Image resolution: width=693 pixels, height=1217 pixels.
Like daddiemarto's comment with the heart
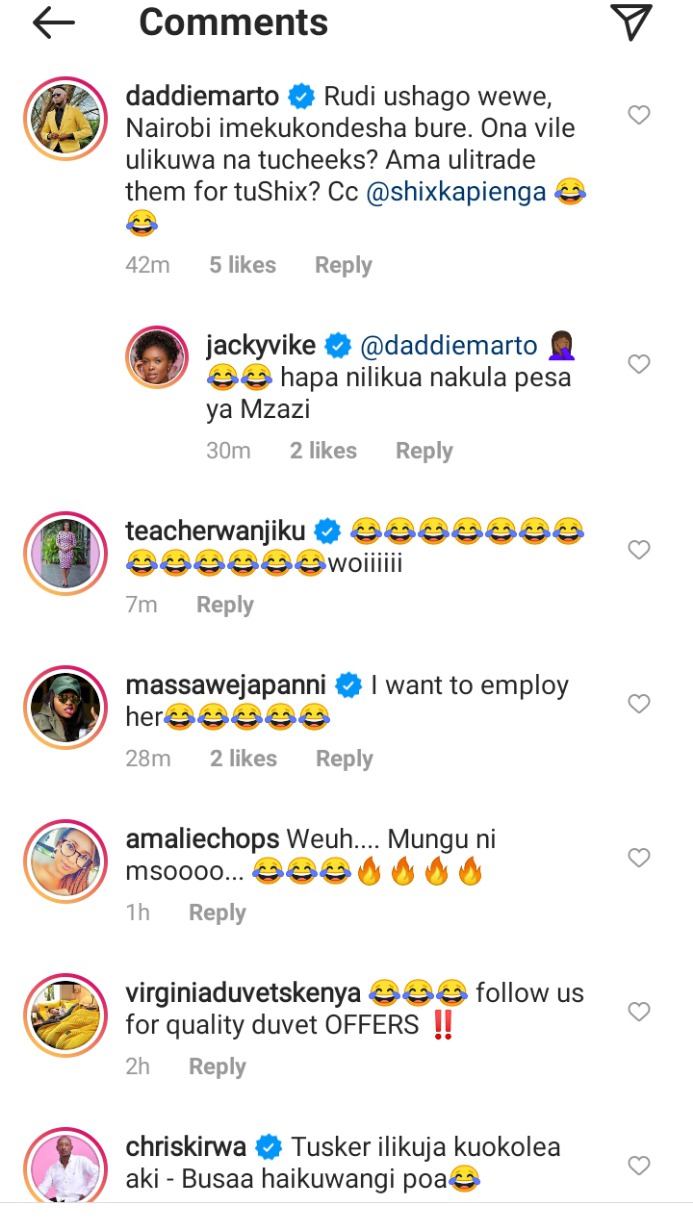tap(639, 116)
